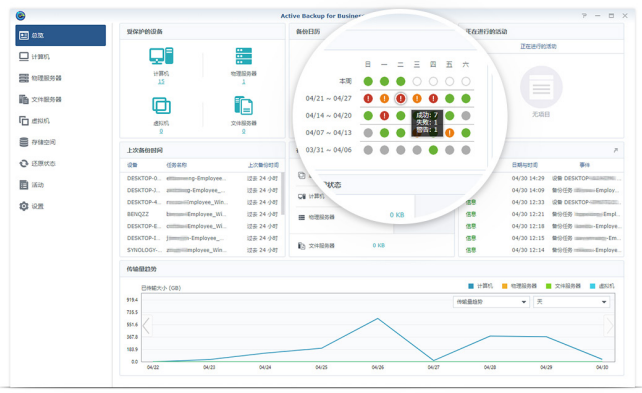Open the 存储空间 storage sidebar section
Screen dimensions: 642x393
[61, 142]
